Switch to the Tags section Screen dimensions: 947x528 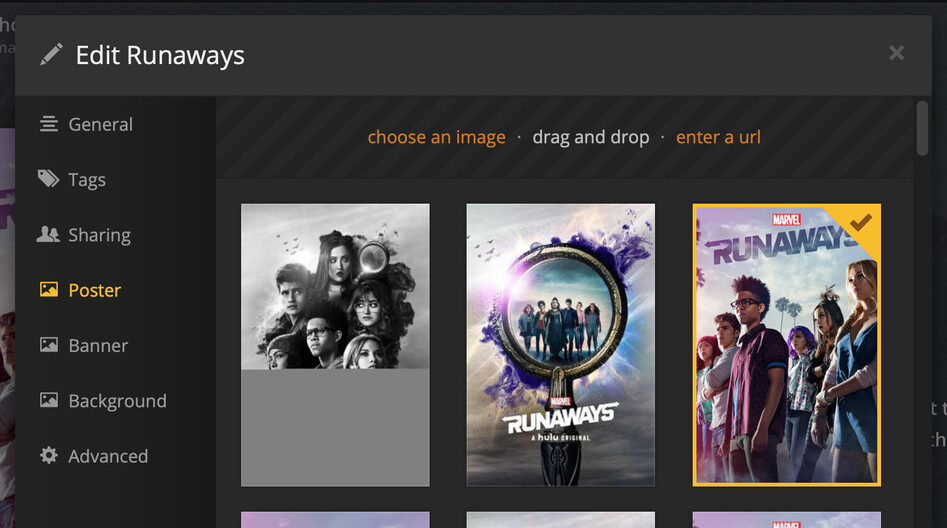[87, 180]
